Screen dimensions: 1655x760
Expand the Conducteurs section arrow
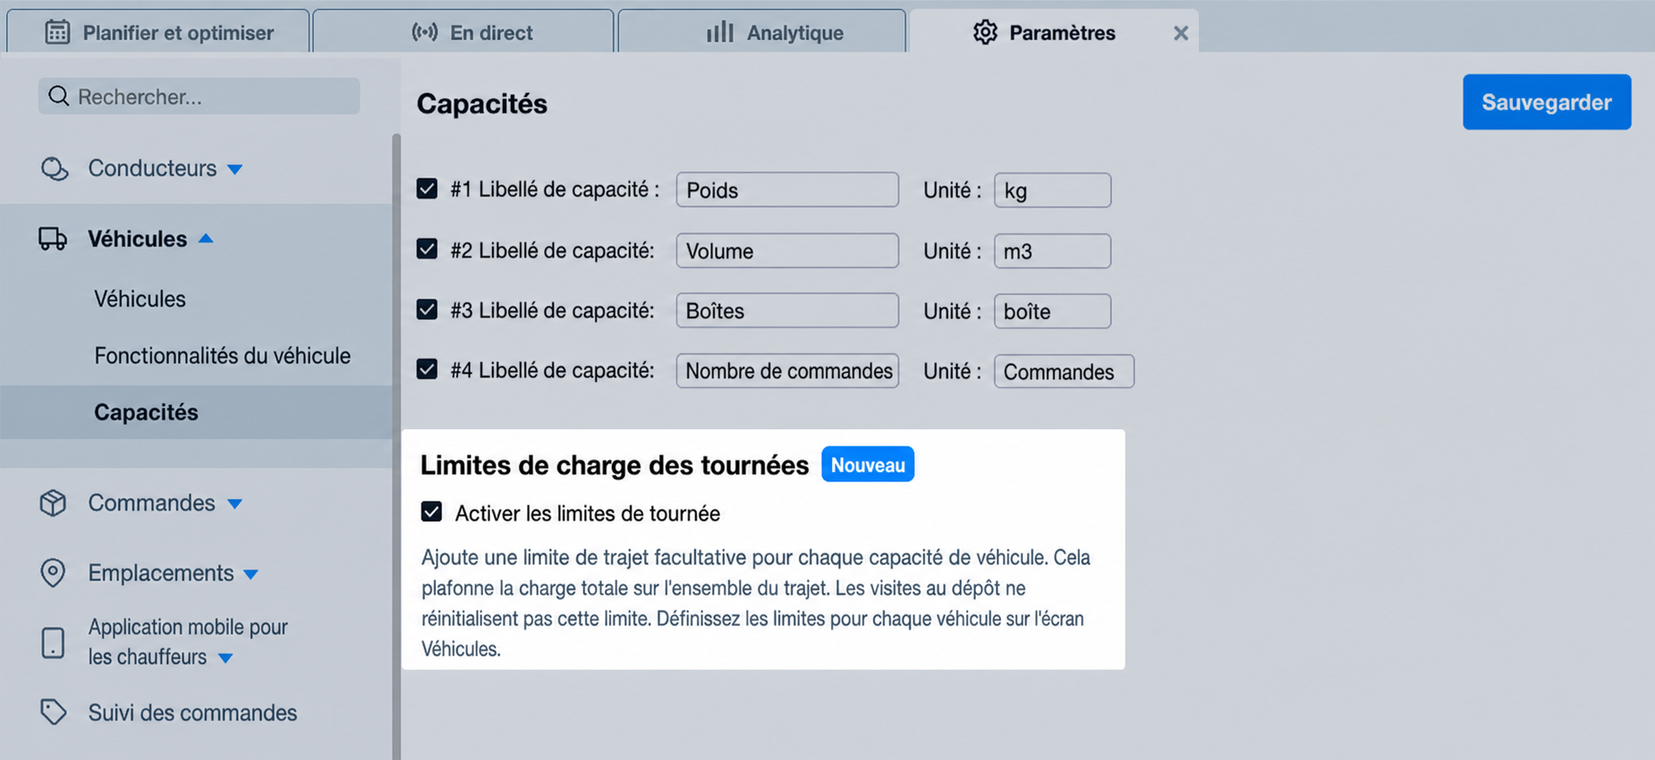click(235, 169)
